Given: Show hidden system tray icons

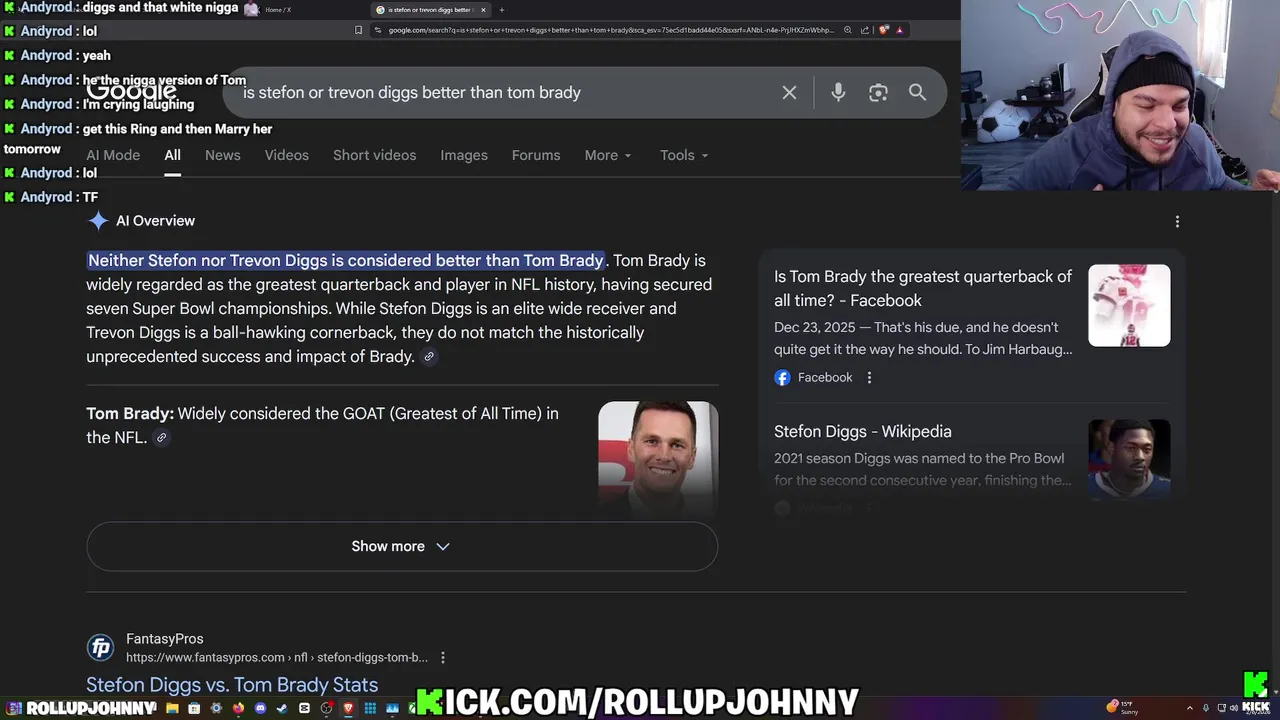Looking at the screenshot, I should [1190, 708].
